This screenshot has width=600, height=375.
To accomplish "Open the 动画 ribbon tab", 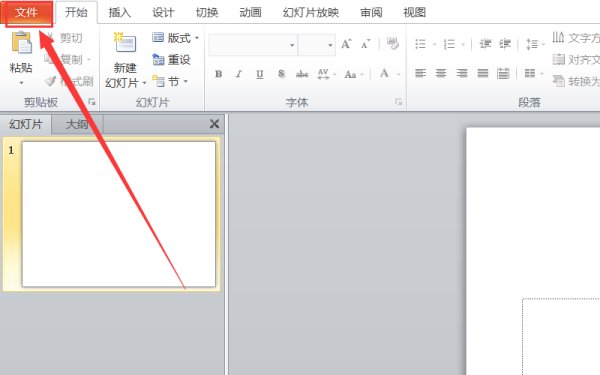I will (x=250, y=13).
